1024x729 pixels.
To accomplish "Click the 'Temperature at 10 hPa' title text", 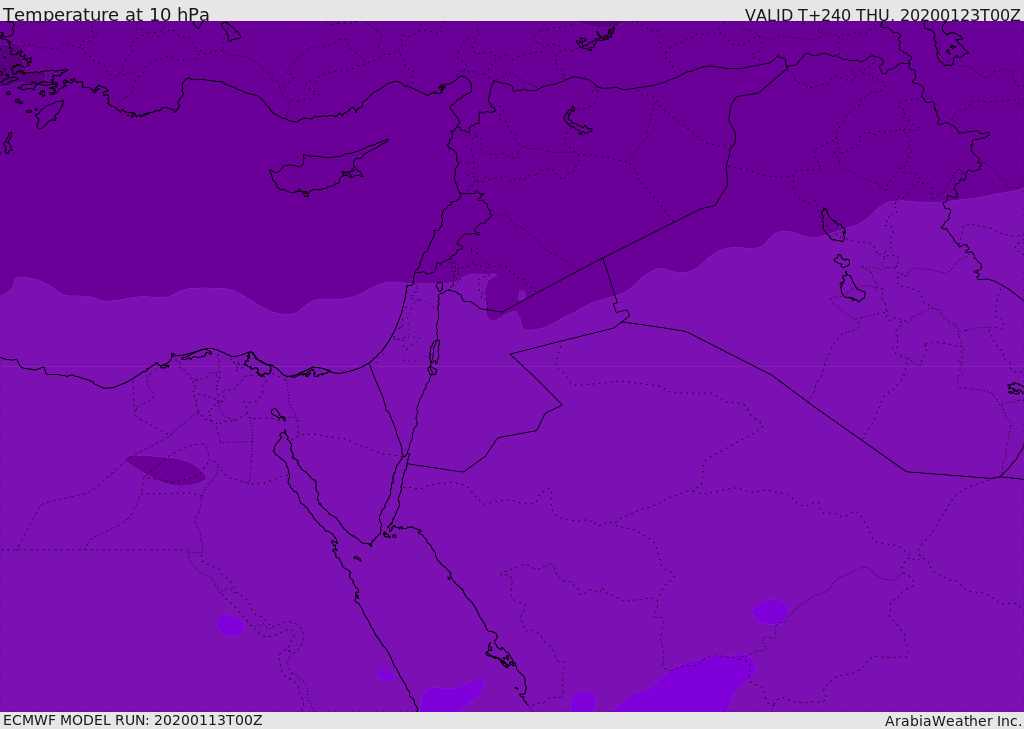I will pyautogui.click(x=106, y=14).
